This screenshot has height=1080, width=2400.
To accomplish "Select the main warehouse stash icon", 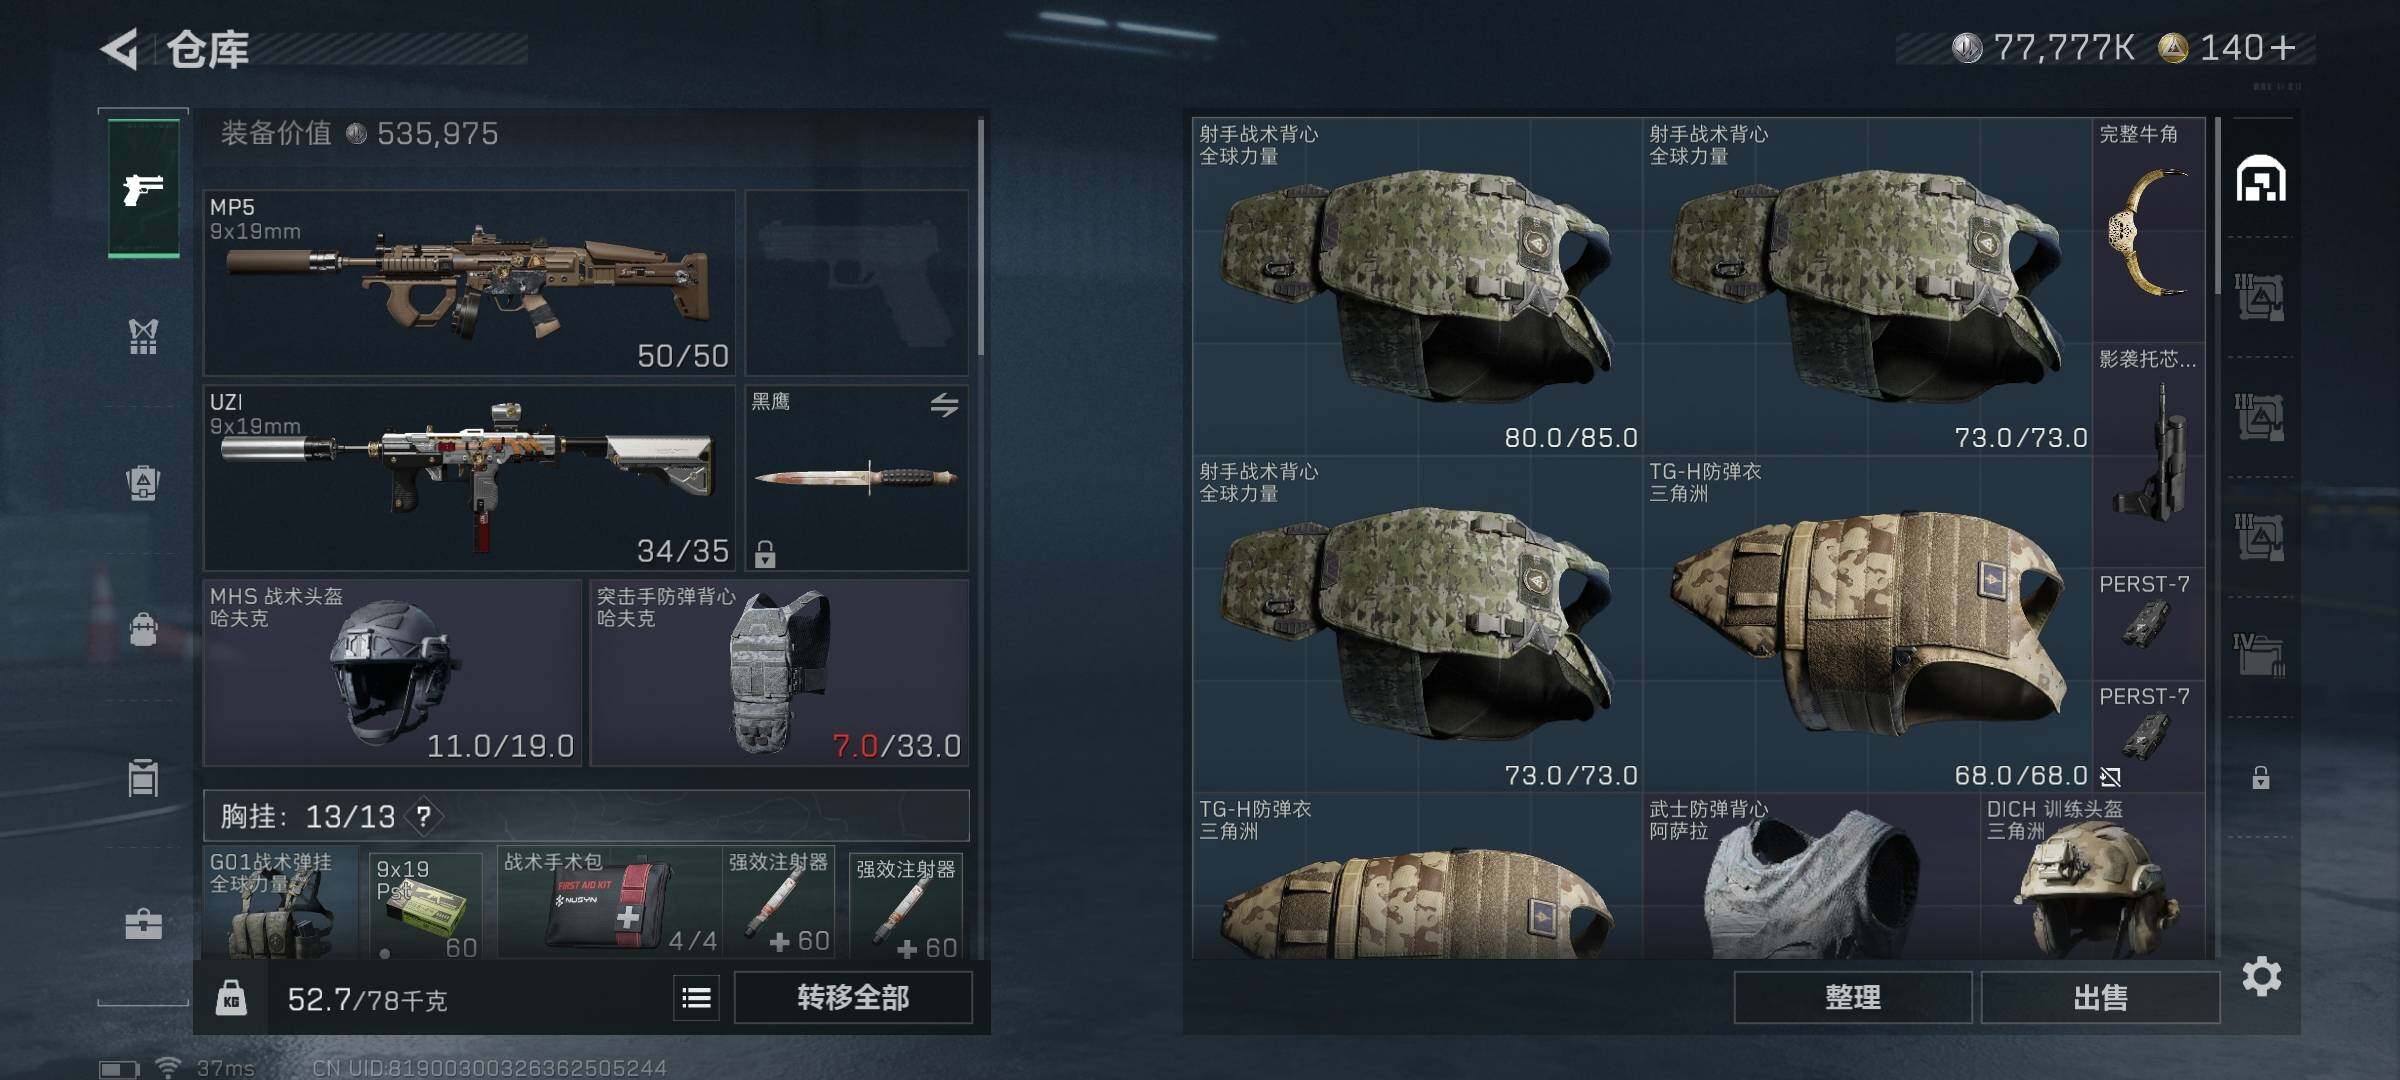I will coord(2261,179).
